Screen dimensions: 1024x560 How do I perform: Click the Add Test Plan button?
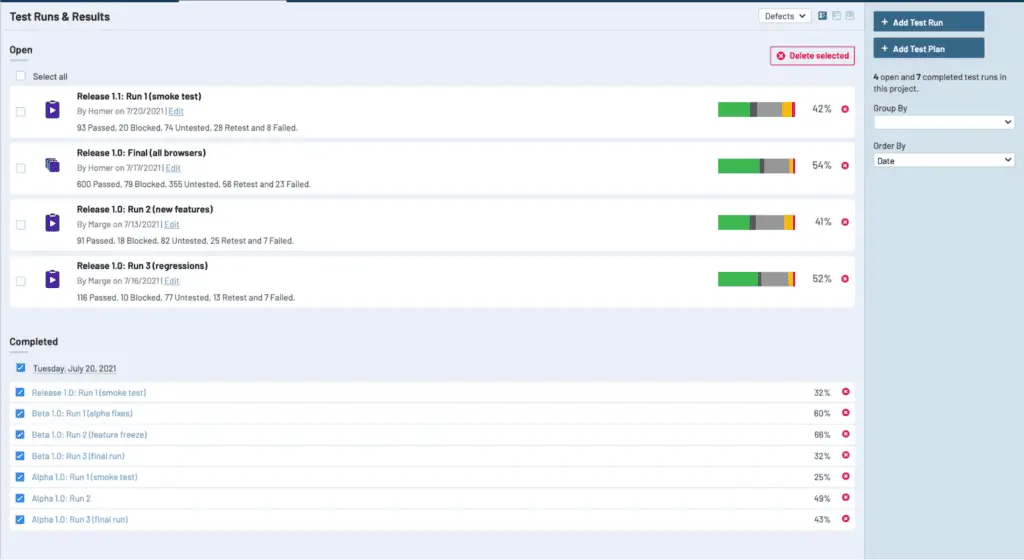point(929,48)
